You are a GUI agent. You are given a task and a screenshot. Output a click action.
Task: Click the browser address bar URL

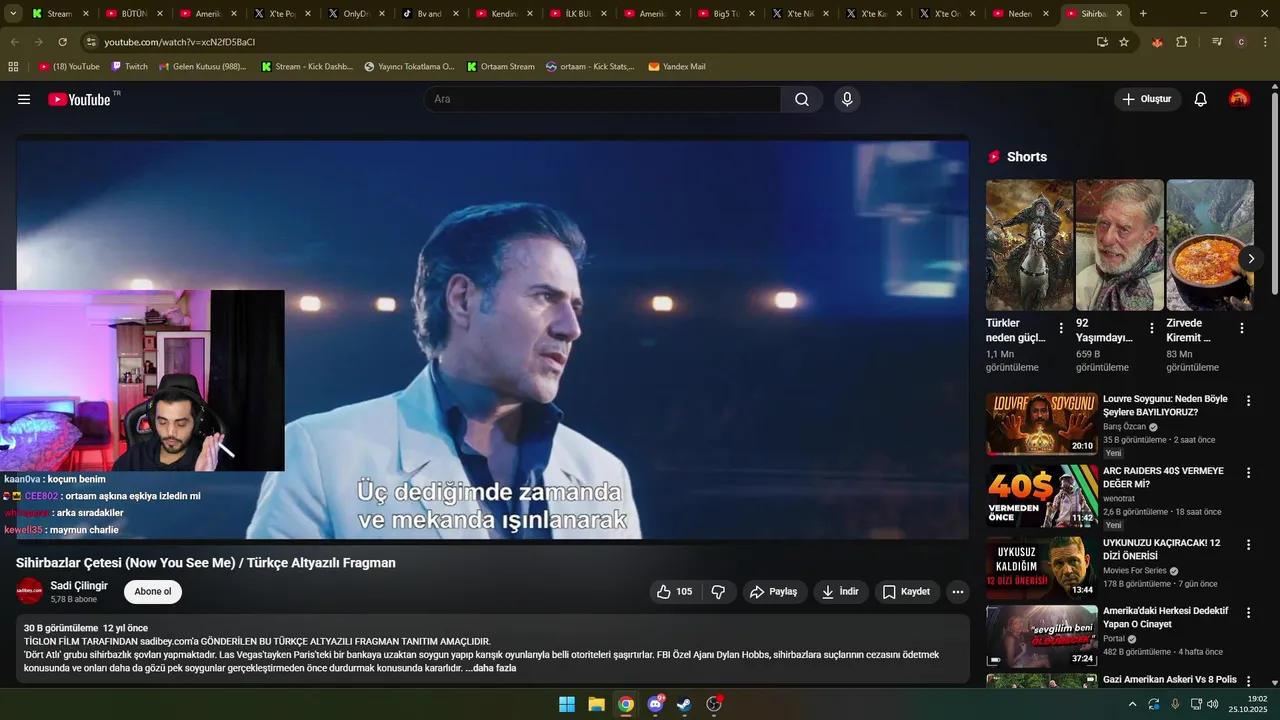pos(180,42)
